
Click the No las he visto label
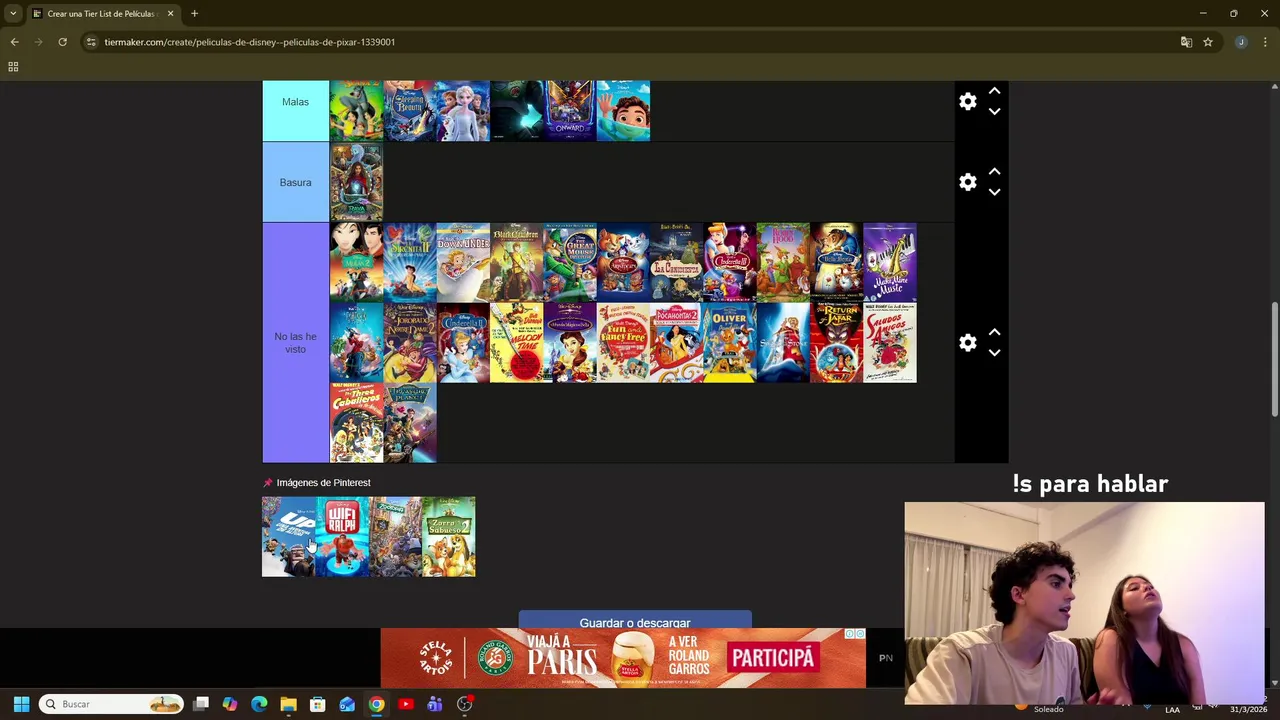point(295,343)
